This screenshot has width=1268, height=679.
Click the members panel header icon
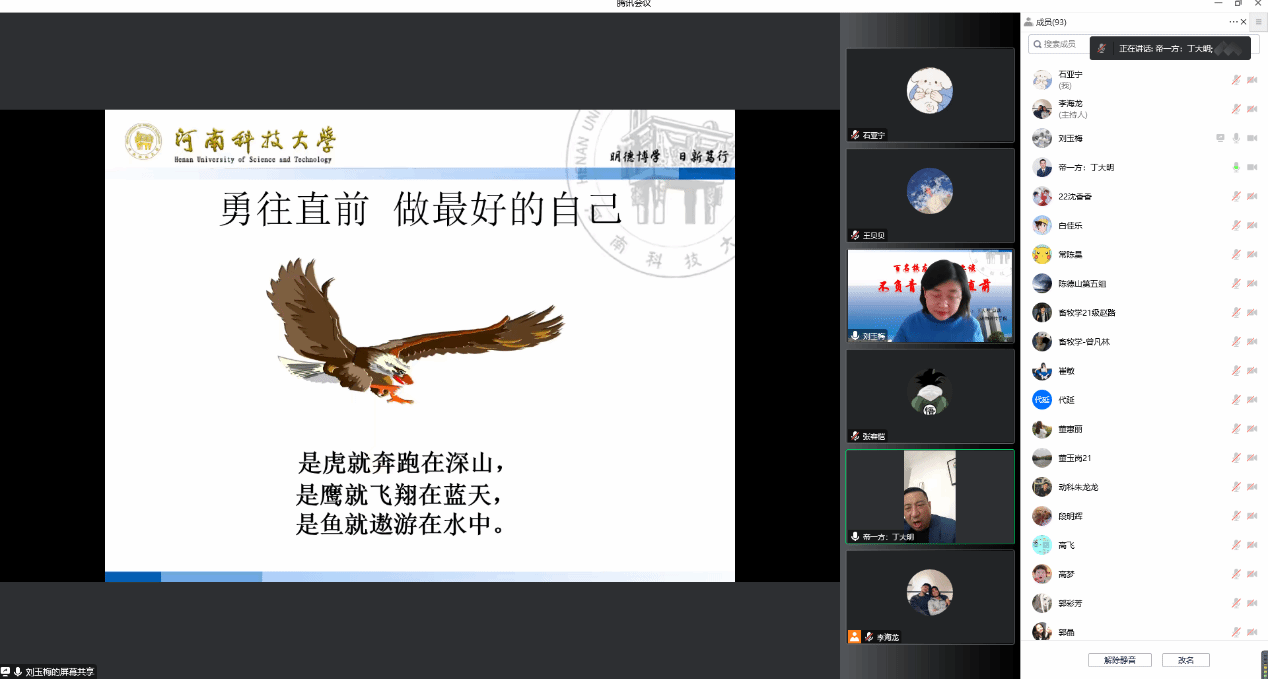point(1028,22)
